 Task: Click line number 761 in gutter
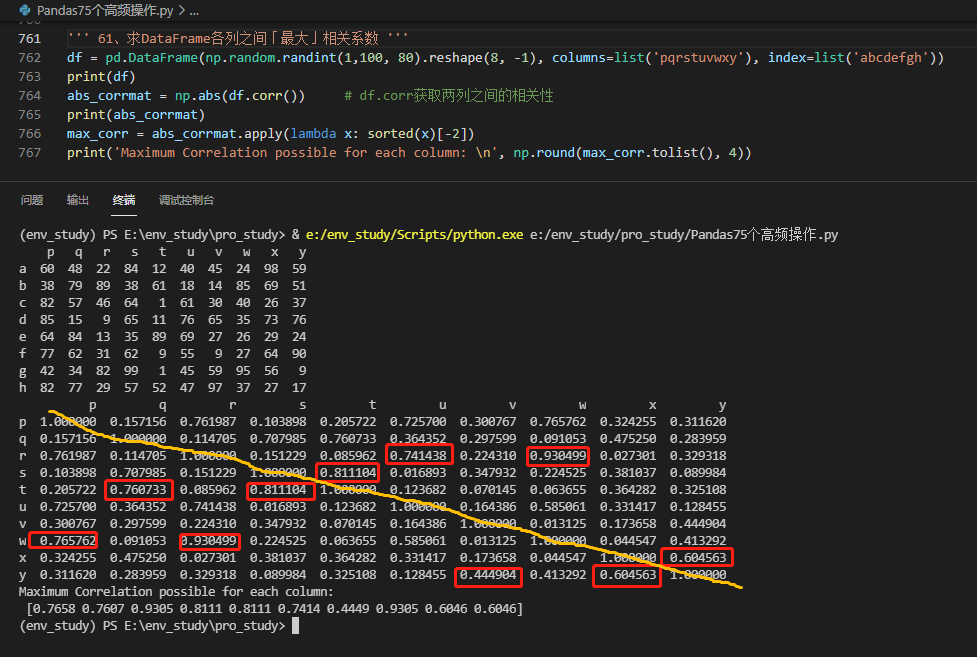pyautogui.click(x=30, y=39)
